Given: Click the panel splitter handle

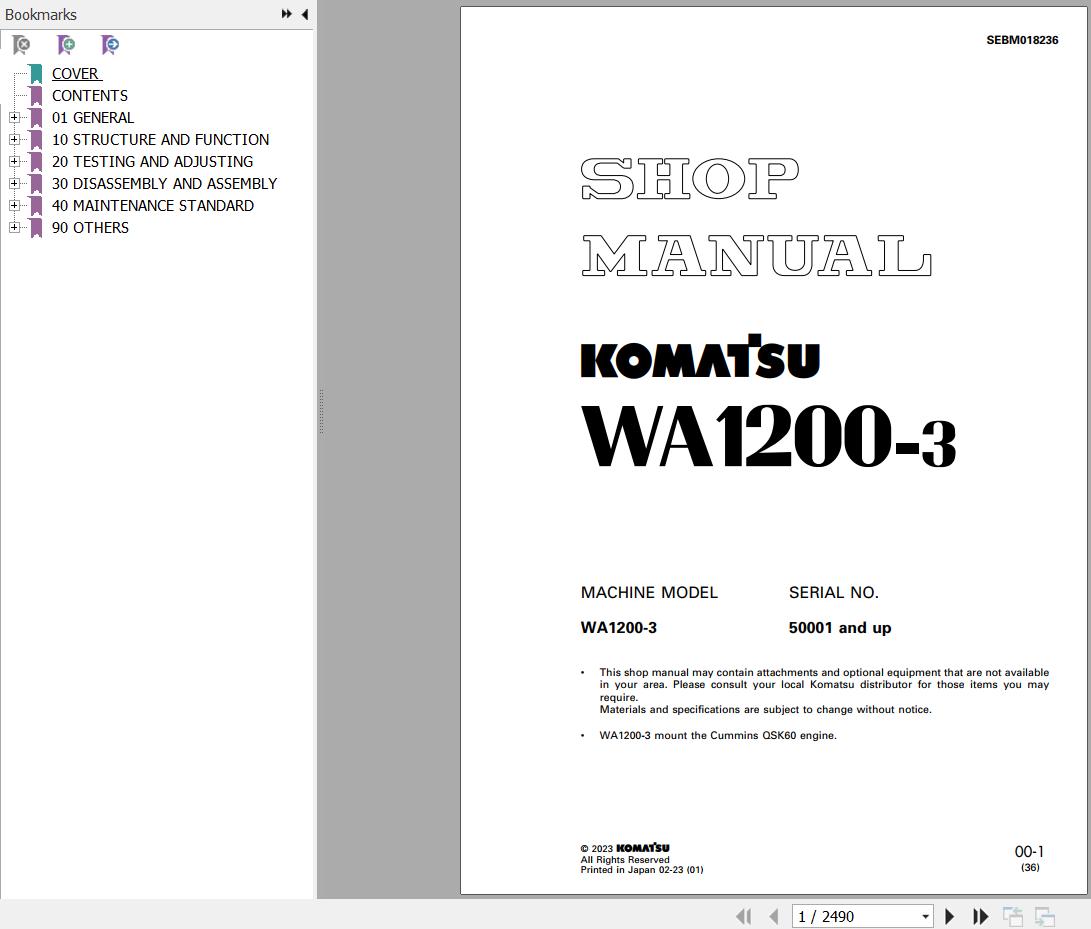Looking at the screenshot, I should (321, 411).
